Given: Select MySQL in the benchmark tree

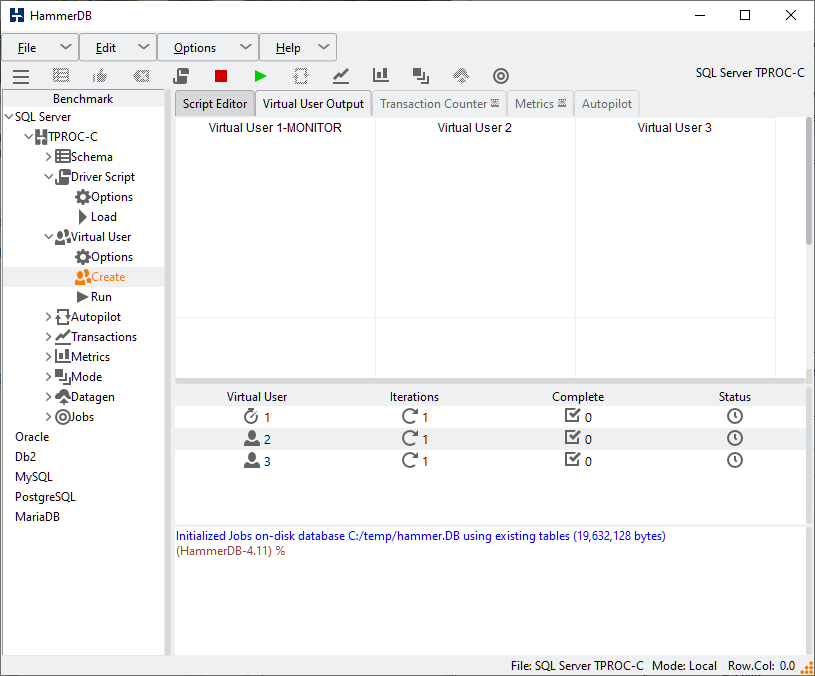Looking at the screenshot, I should [34, 476].
